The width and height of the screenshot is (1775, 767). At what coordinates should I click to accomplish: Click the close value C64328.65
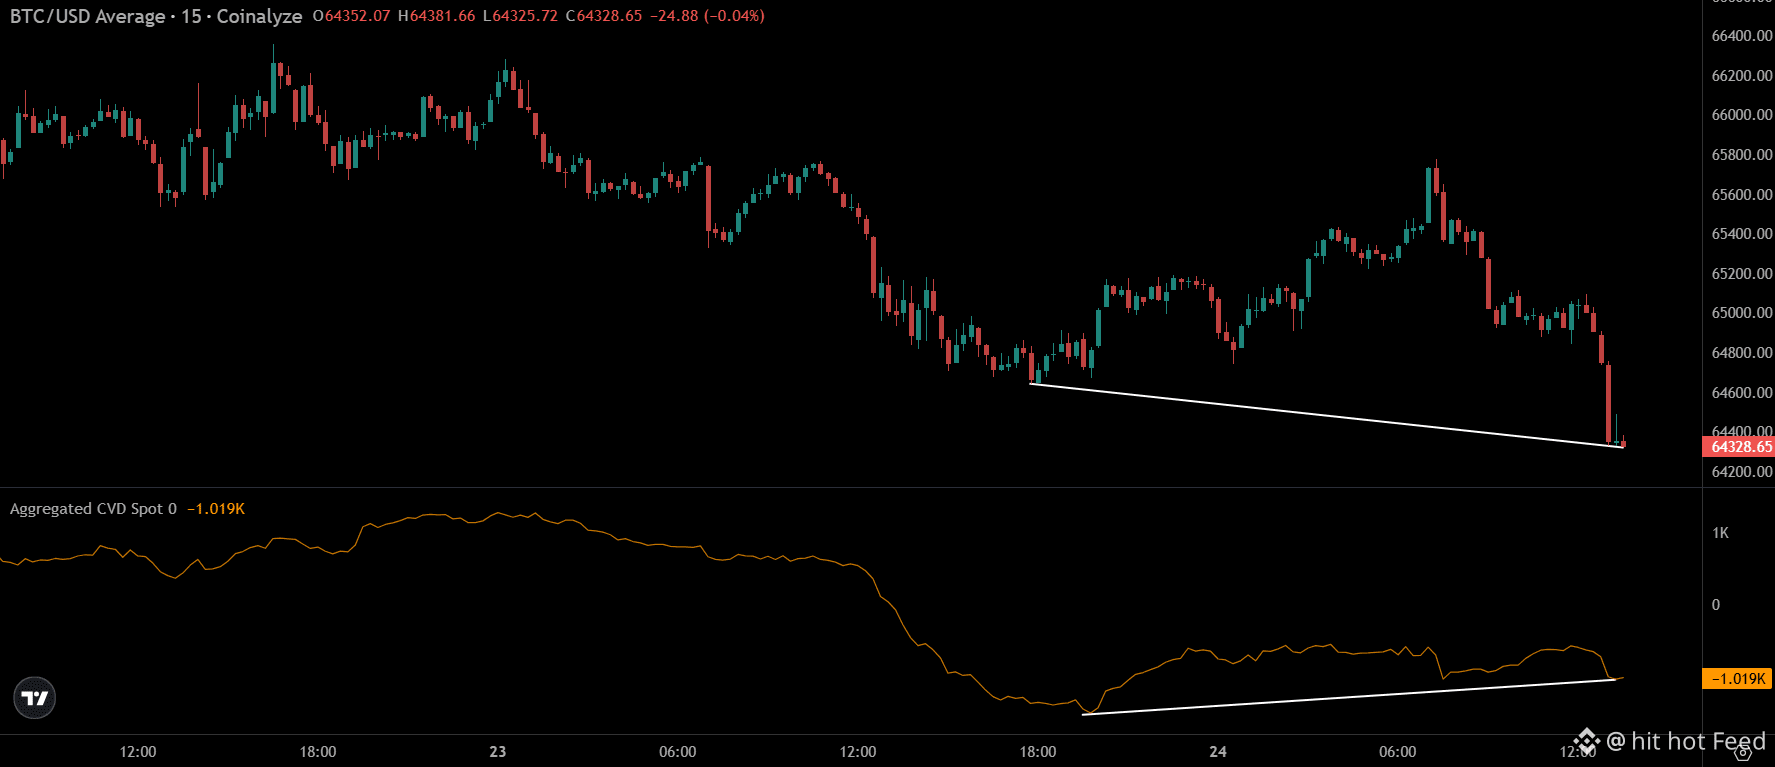[x=603, y=16]
